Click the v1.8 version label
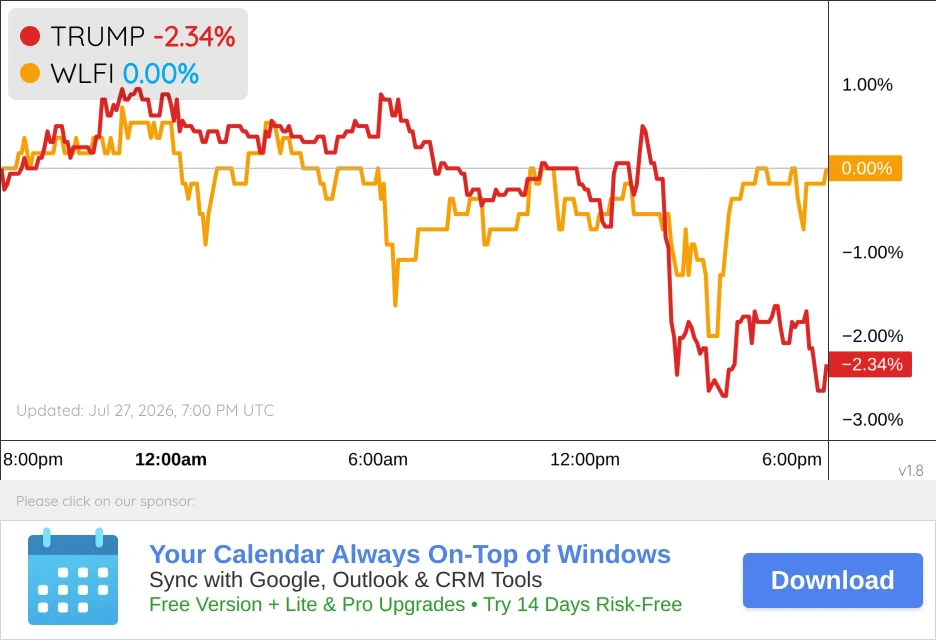Image resolution: width=936 pixels, height=640 pixels. coord(911,470)
